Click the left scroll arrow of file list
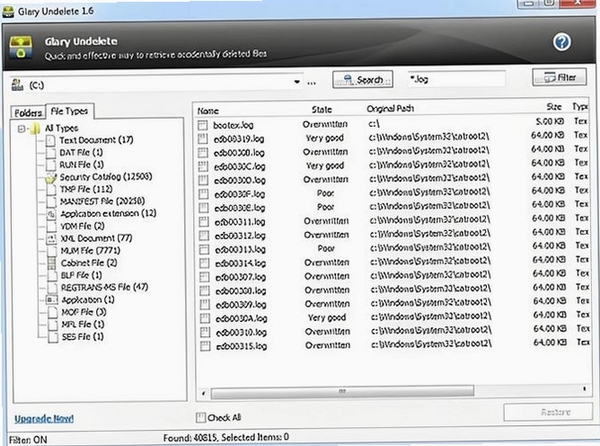Image resolution: width=600 pixels, height=446 pixels. click(x=204, y=393)
